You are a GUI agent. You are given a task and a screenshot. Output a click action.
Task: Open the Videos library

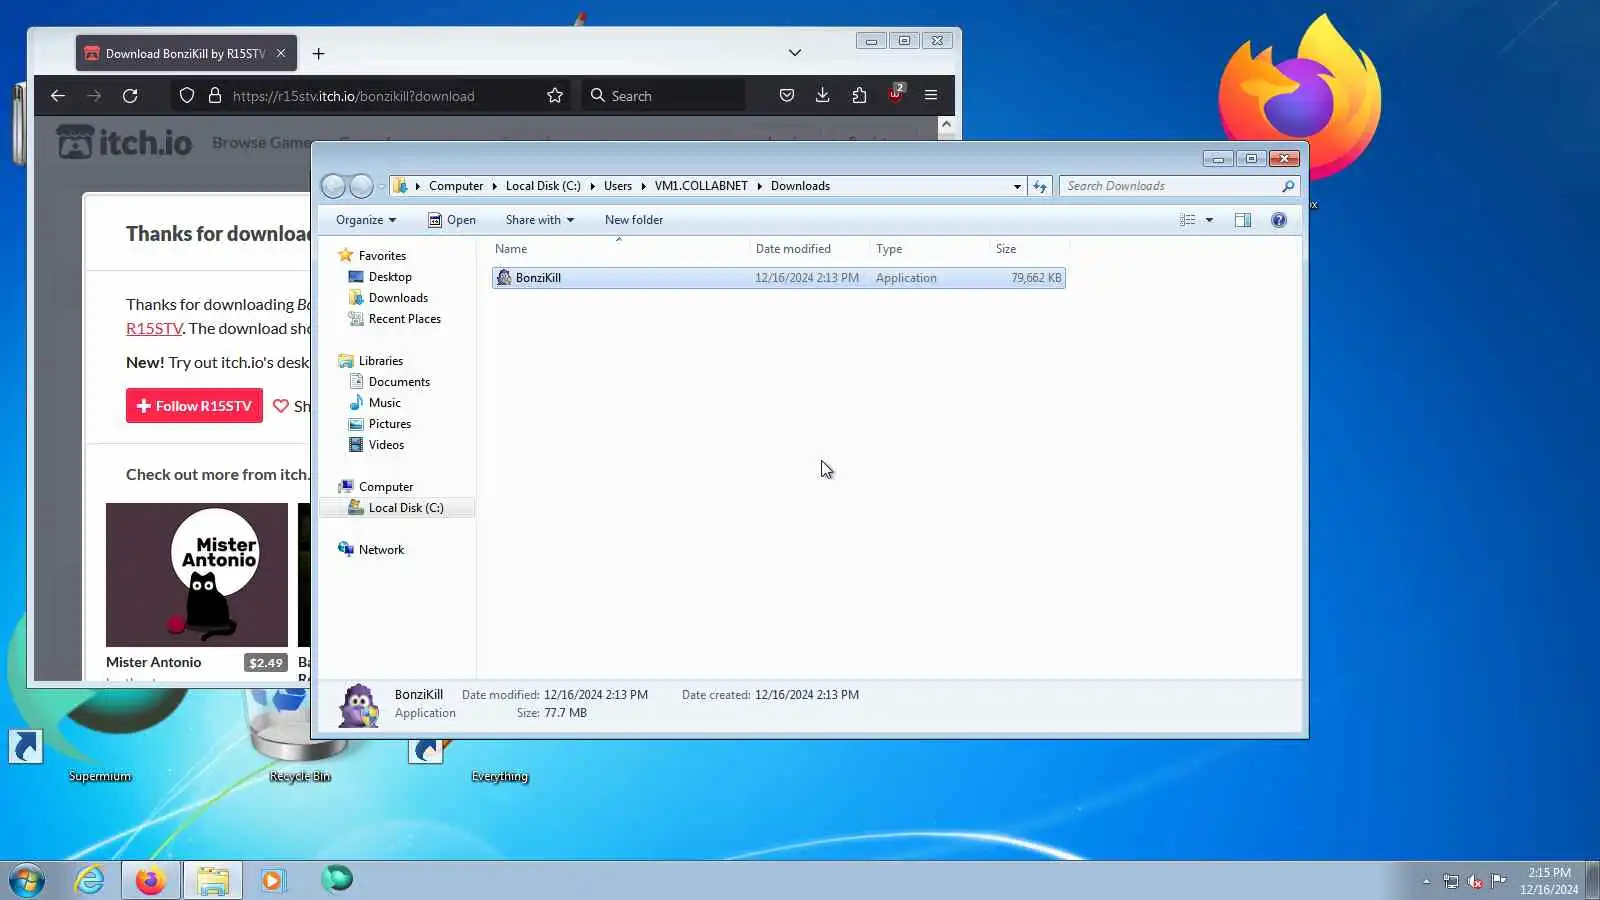tap(386, 445)
